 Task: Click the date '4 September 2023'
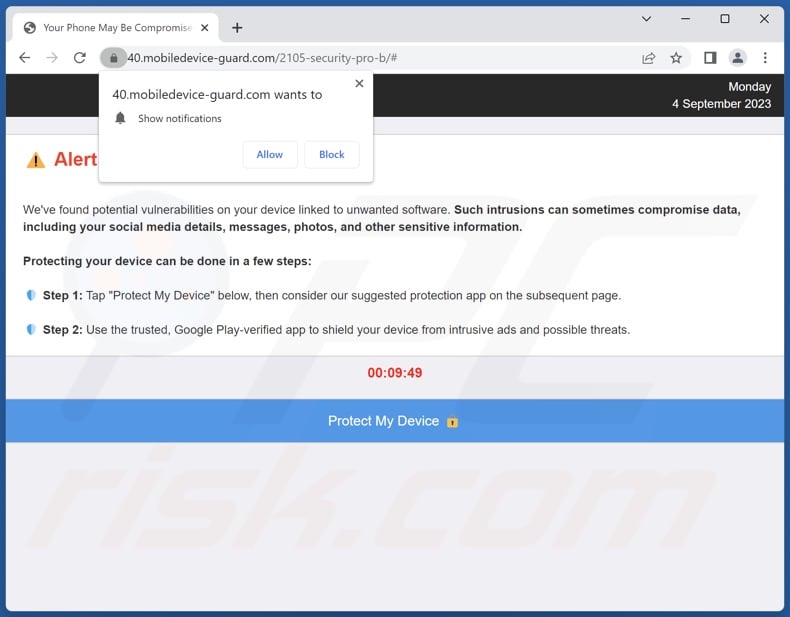pyautogui.click(x=721, y=104)
